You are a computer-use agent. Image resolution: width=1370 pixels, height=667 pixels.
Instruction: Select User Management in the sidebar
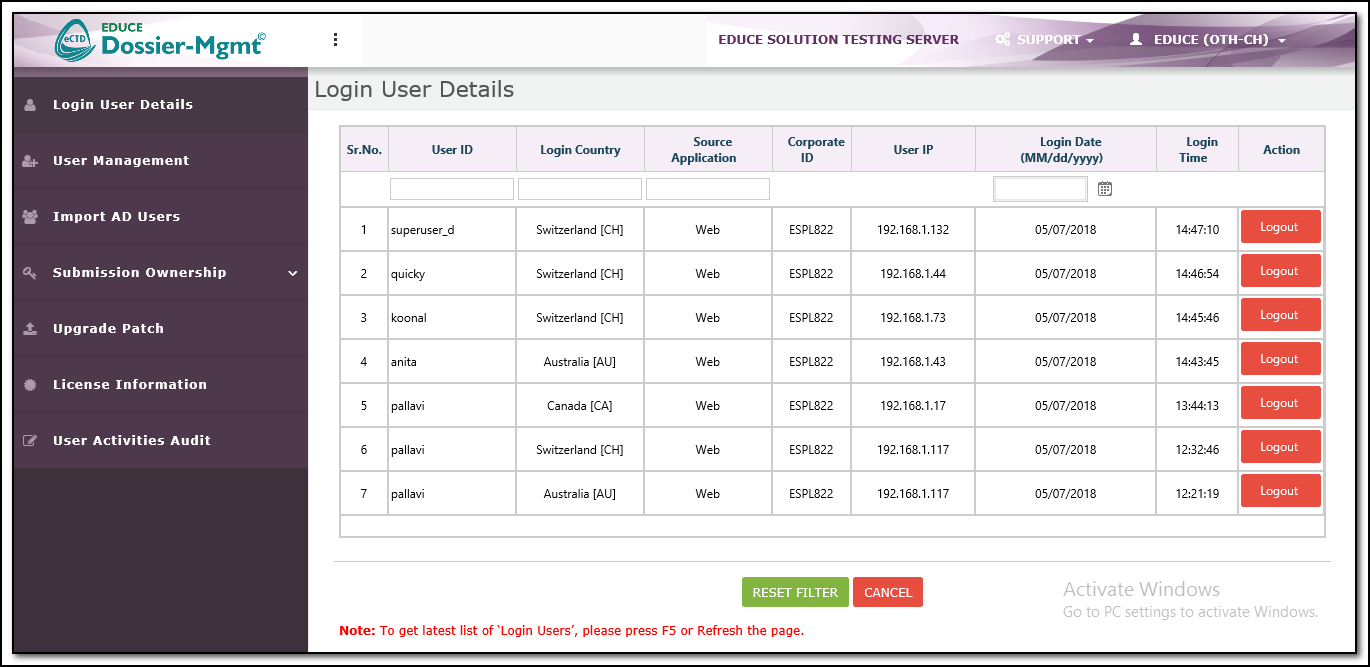[x=121, y=161]
